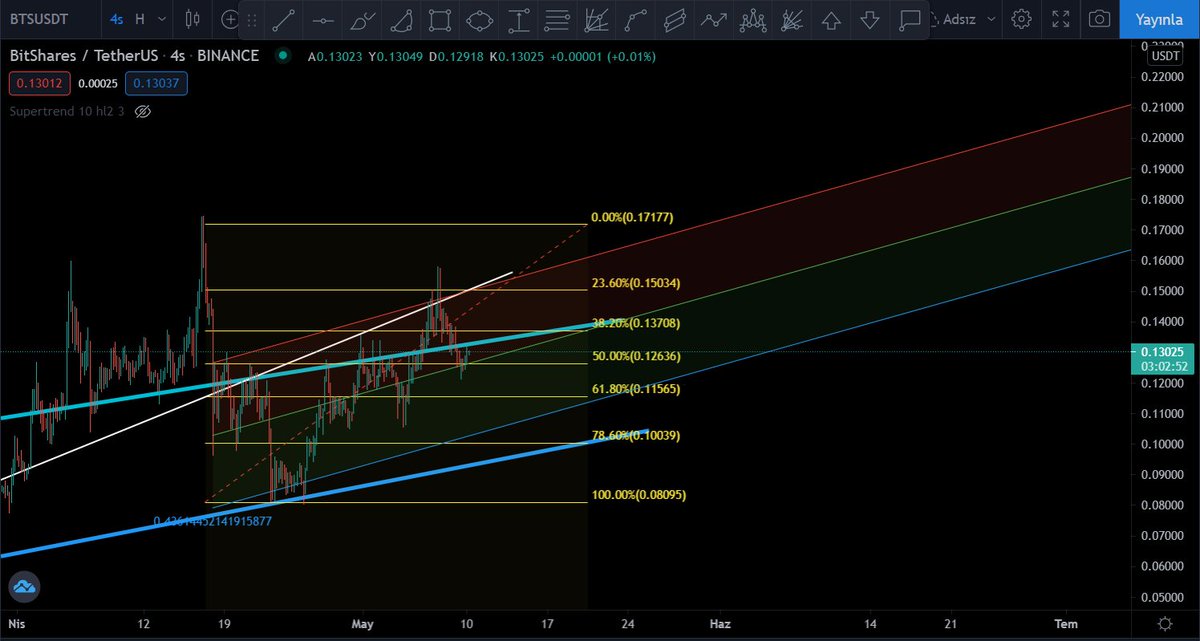Select the trend line tool
This screenshot has width=1200, height=641.
point(283,19)
